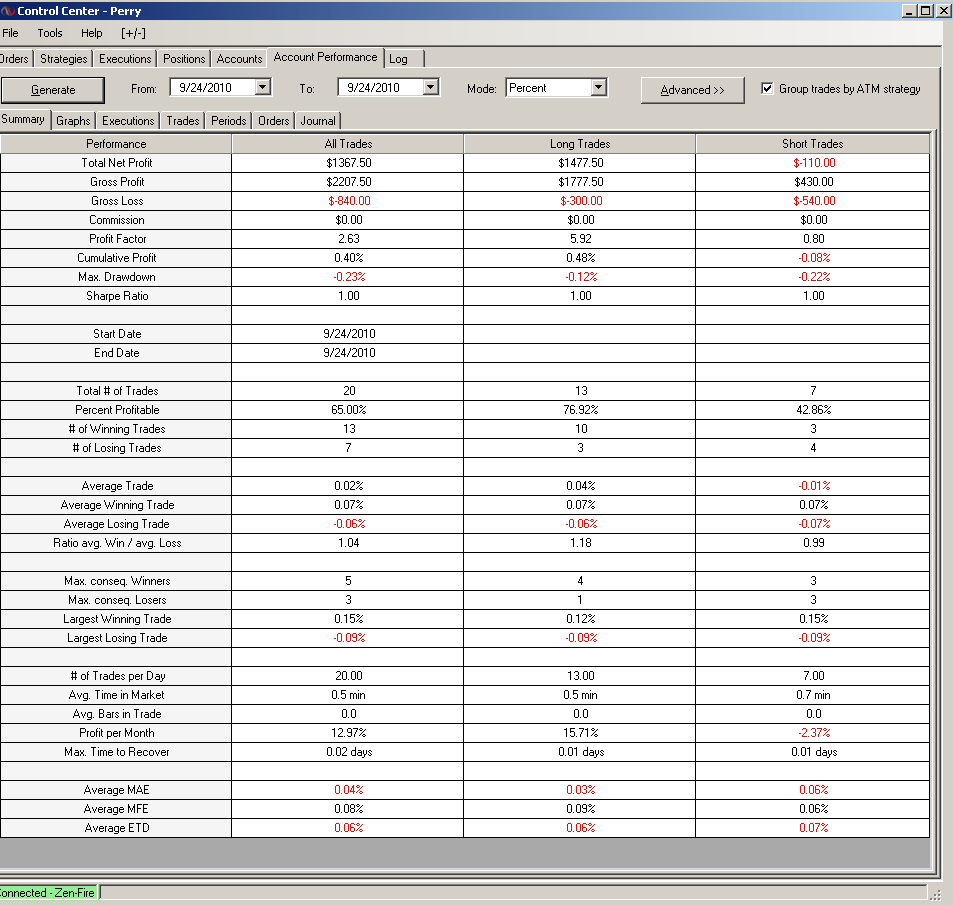Switch to the Strategies tab

[x=63, y=59]
